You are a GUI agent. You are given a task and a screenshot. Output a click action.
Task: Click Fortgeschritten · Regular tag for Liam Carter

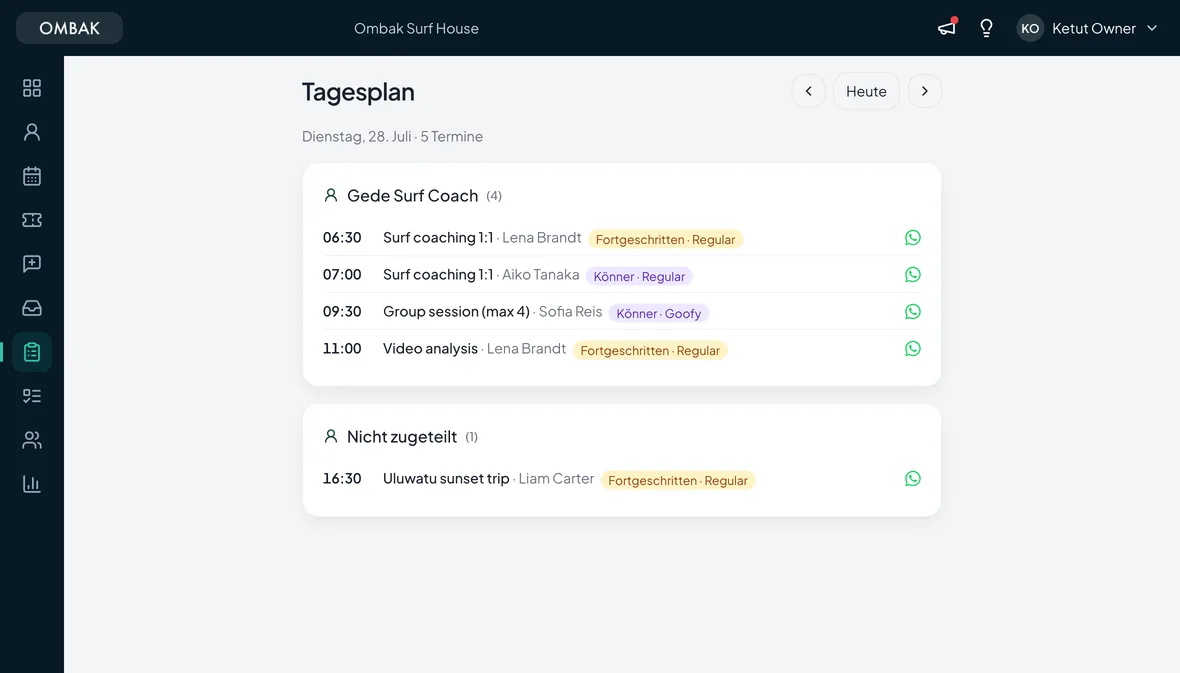(x=678, y=480)
